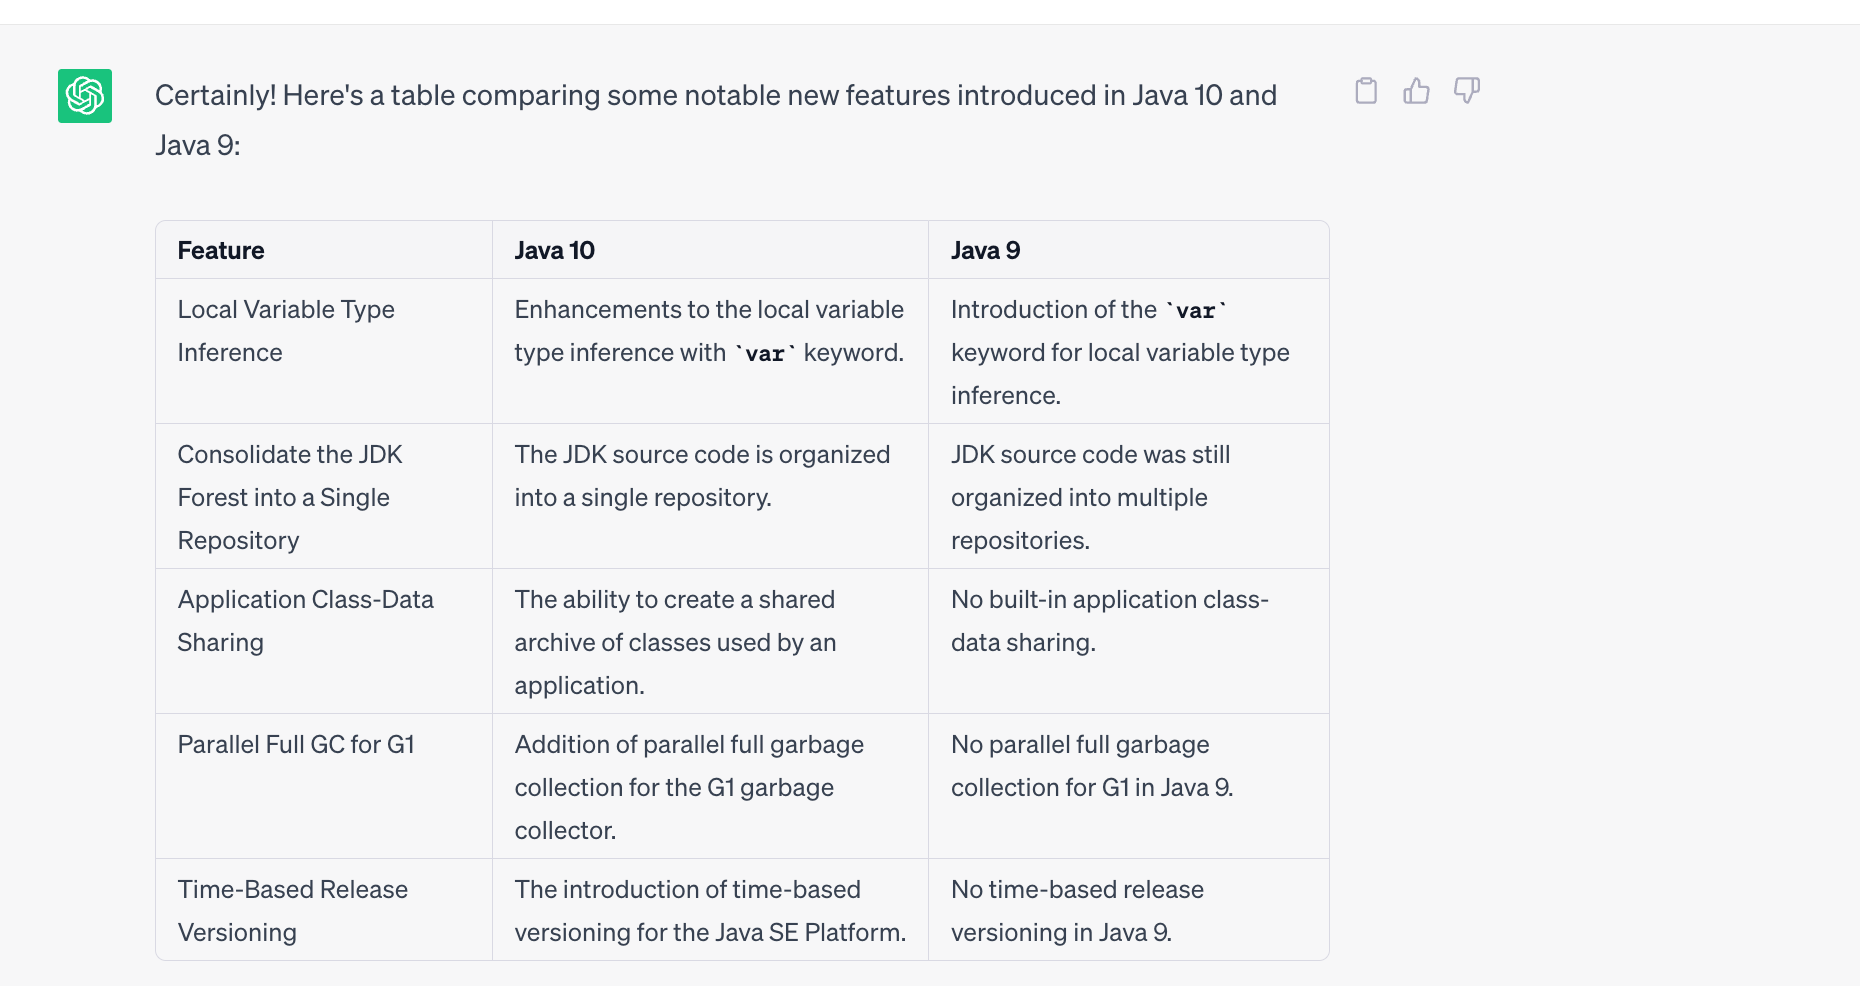Viewport: 1860px width, 986px height.
Task: Click the Time-Based Release Versioning cell
Action: coord(324,910)
